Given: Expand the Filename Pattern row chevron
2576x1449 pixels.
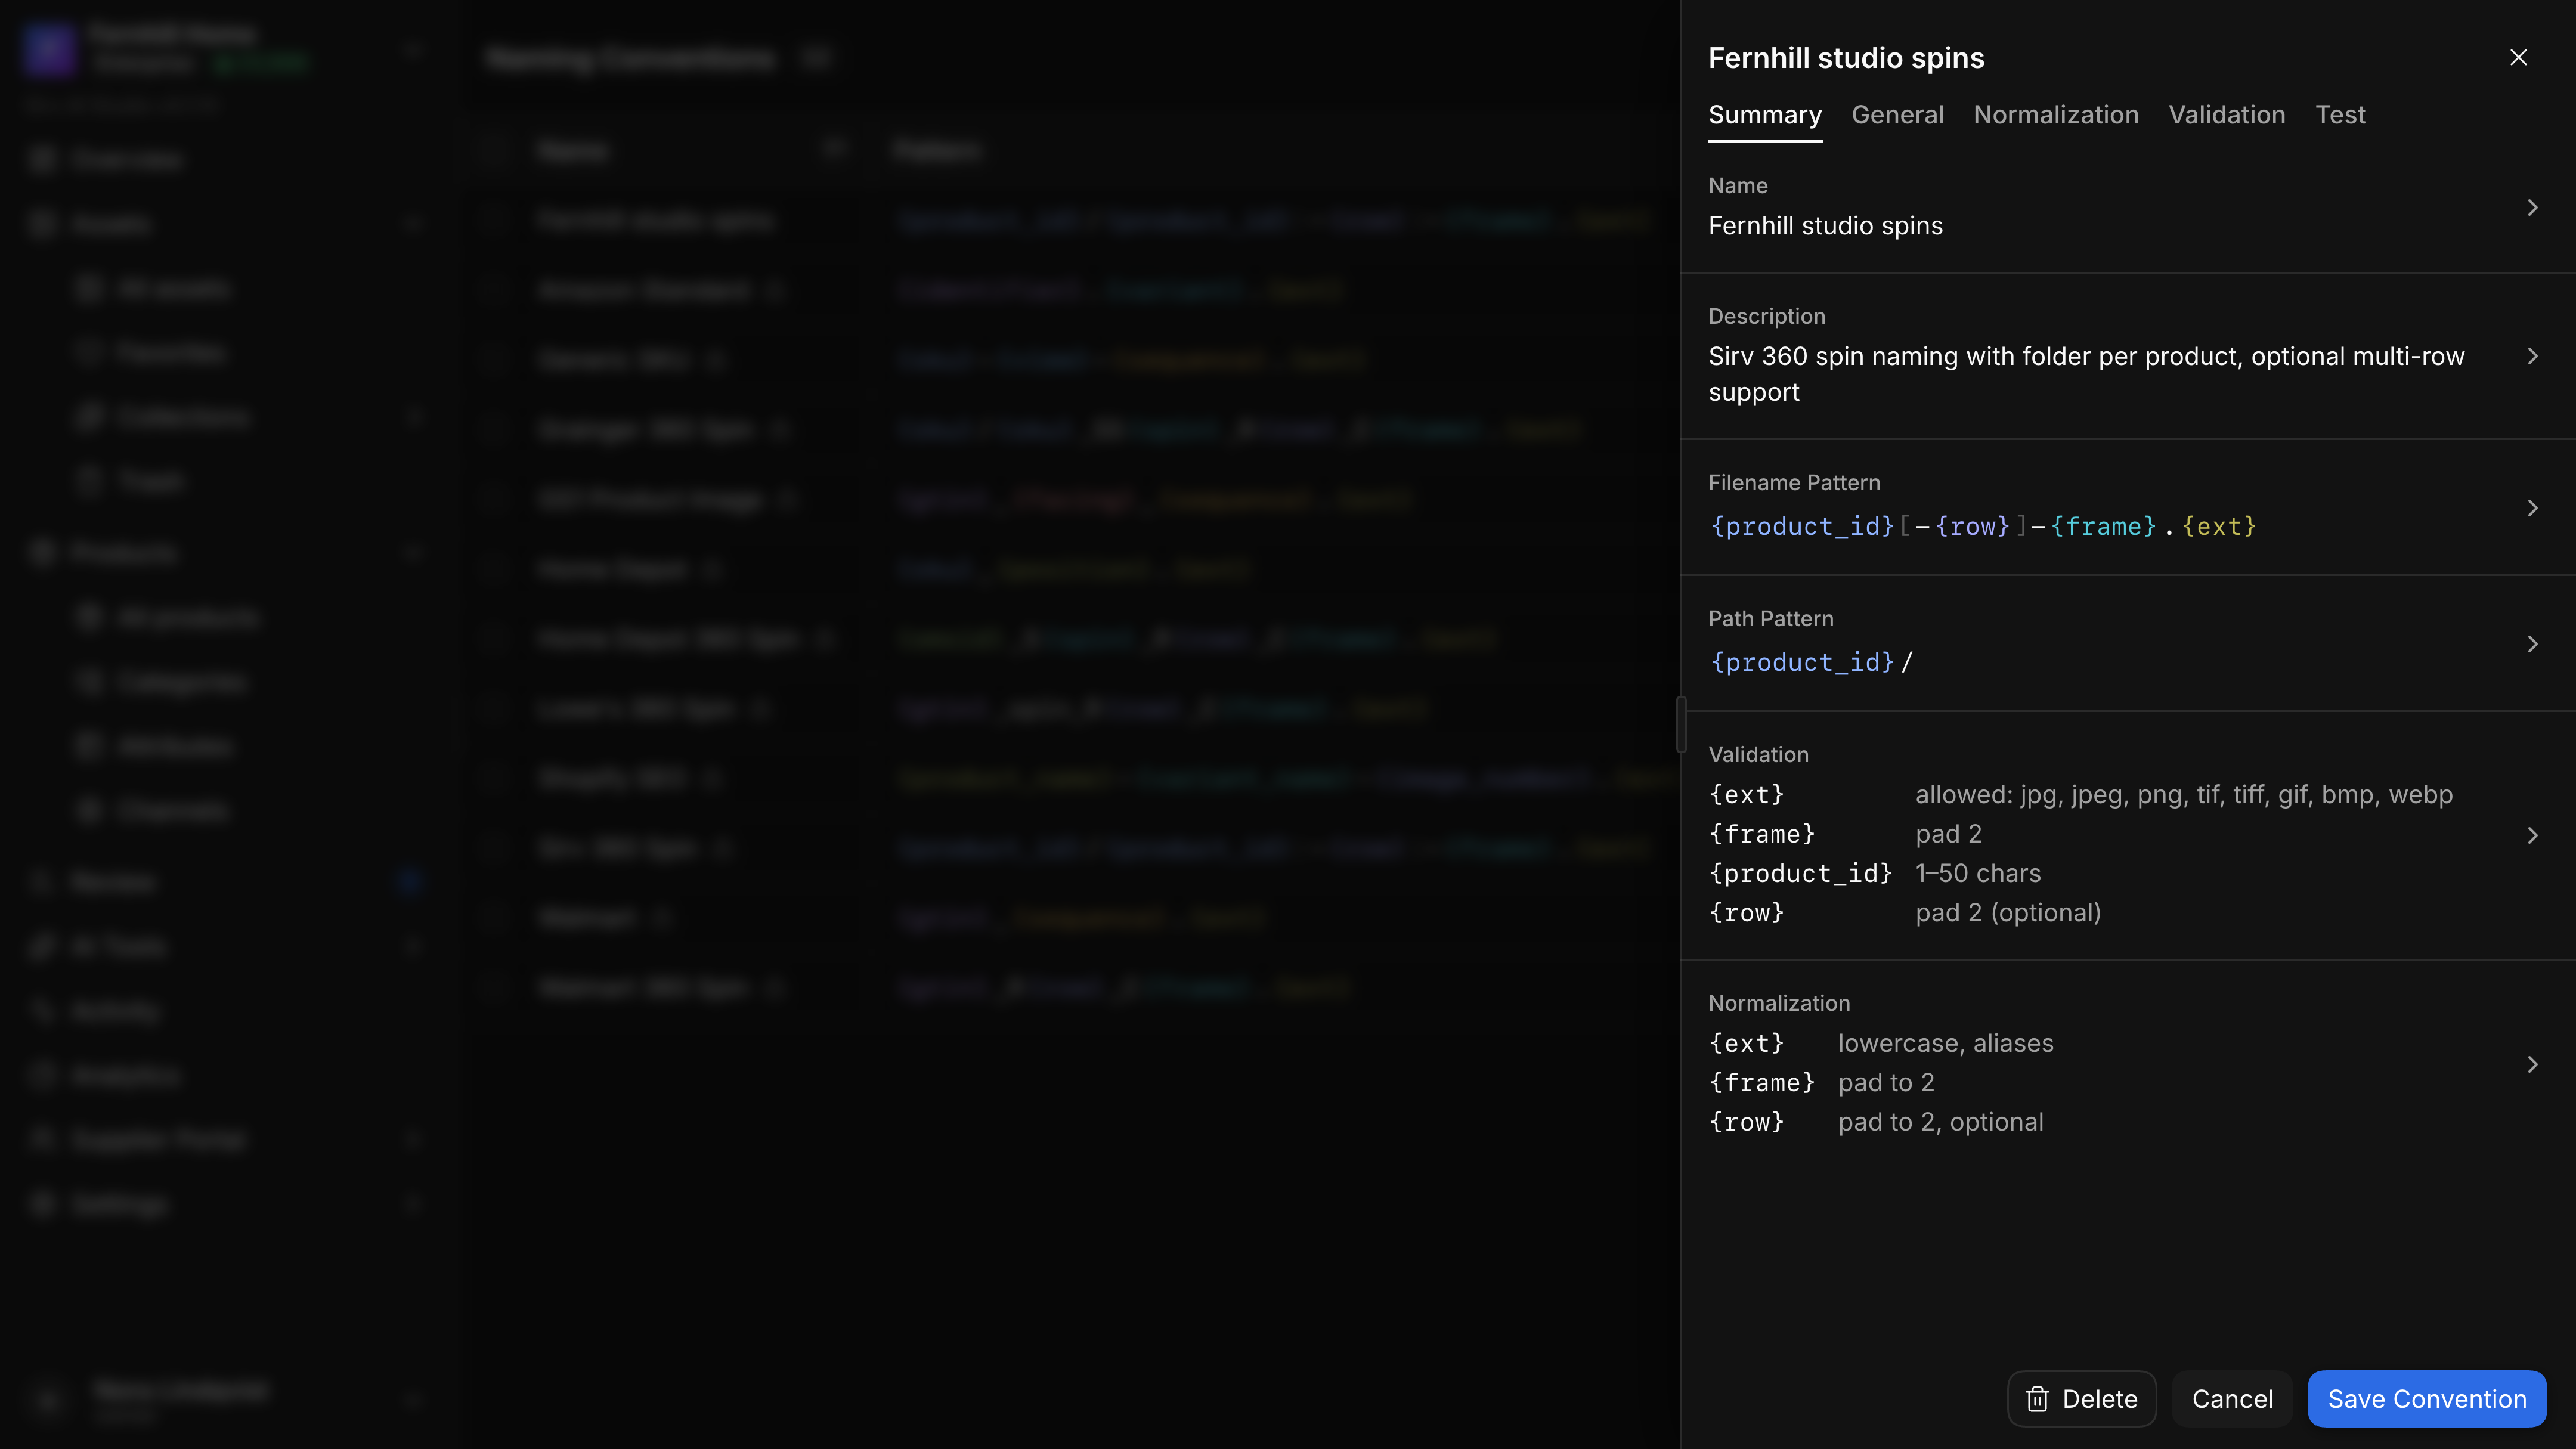Looking at the screenshot, I should [x=2532, y=508].
